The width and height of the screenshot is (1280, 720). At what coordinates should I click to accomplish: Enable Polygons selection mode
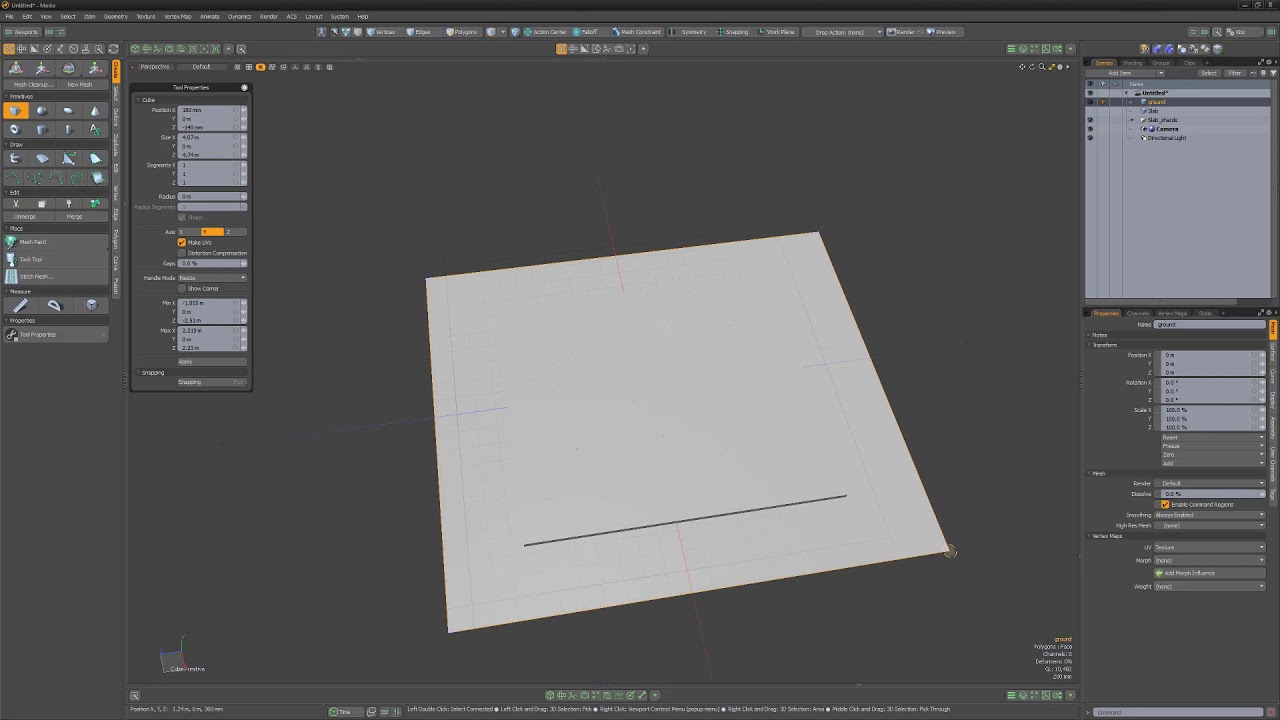(462, 32)
